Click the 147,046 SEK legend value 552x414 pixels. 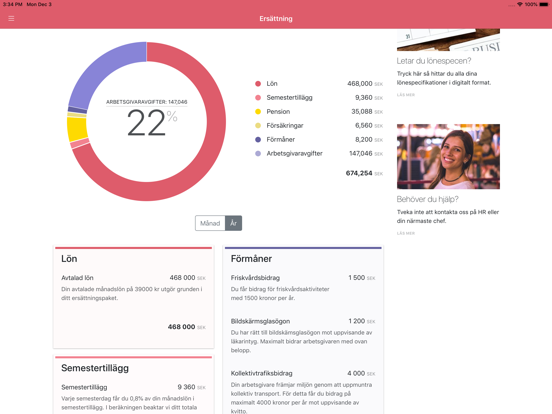[366, 153]
